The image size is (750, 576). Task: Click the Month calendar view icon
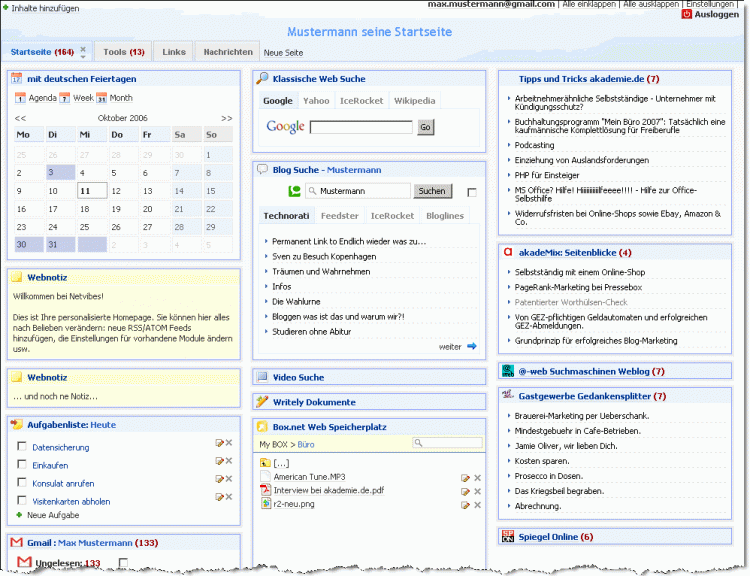coord(102,98)
